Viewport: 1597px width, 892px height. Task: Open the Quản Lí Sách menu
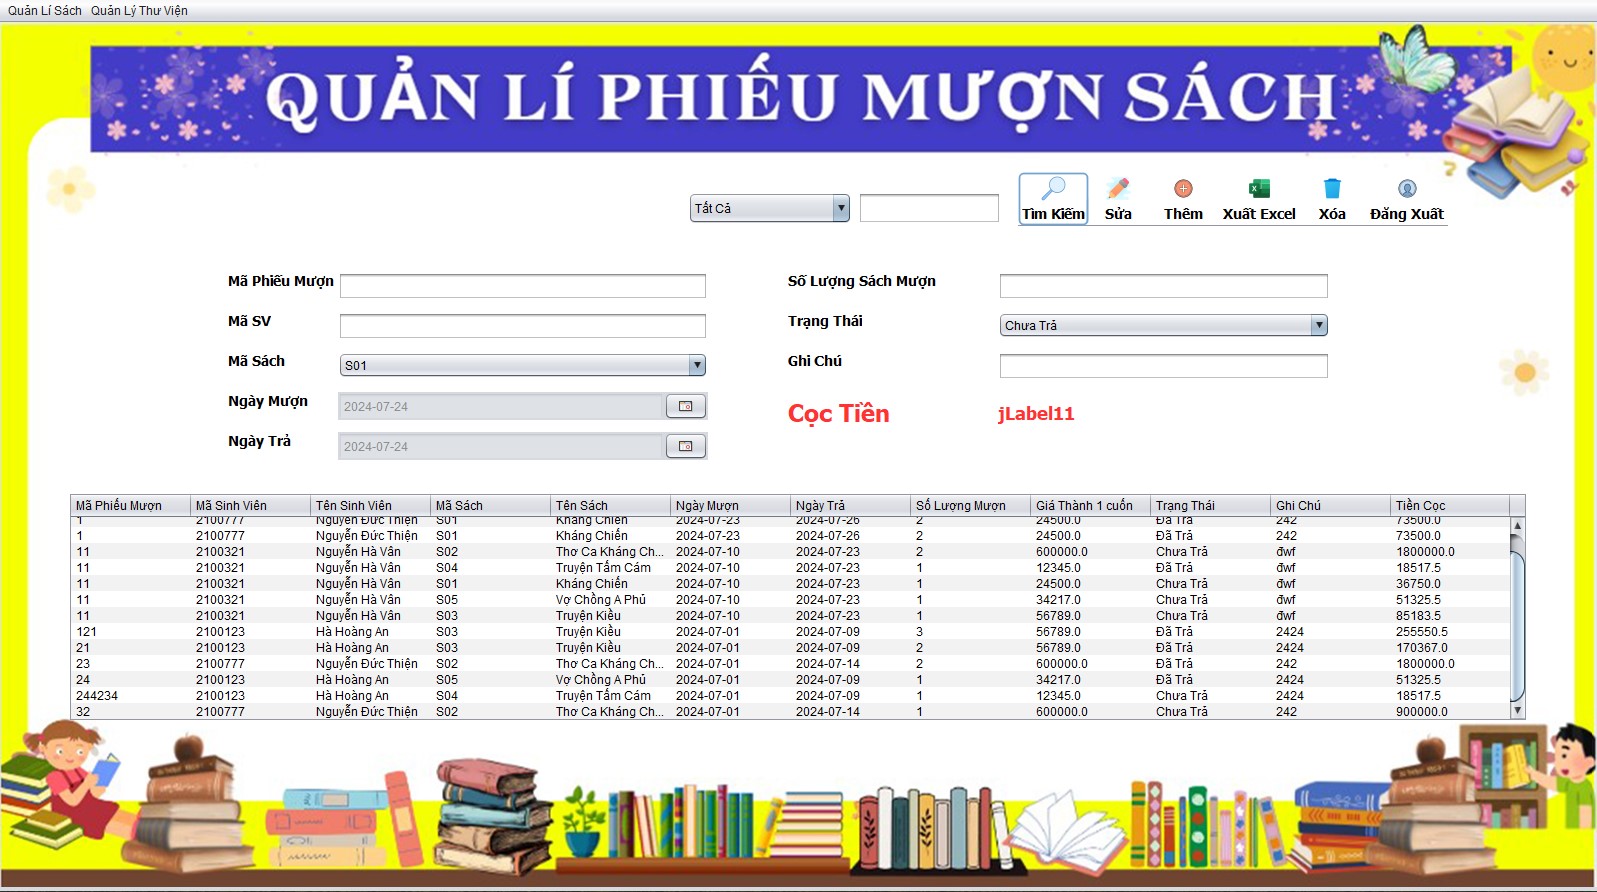[45, 11]
